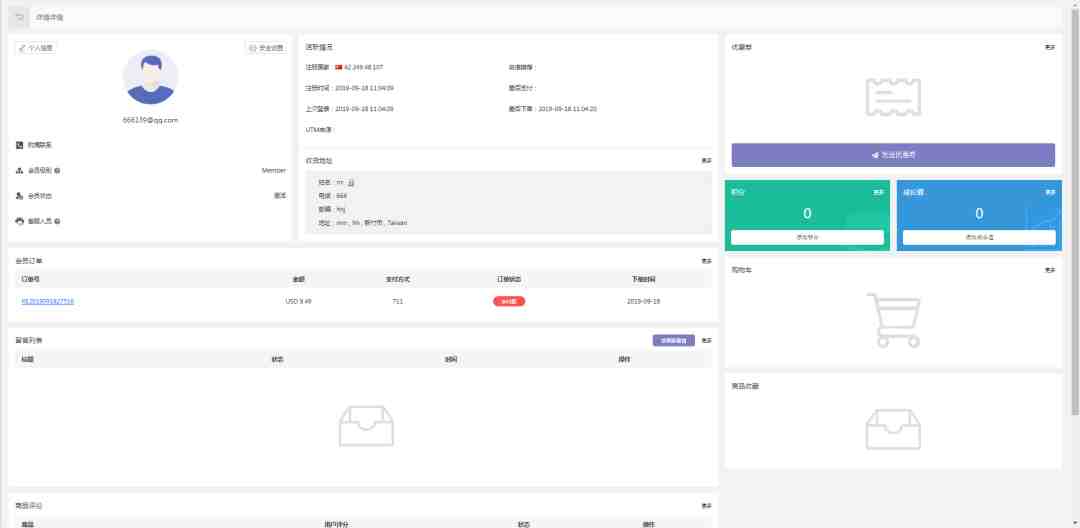Click the small icon after the address name
The width and height of the screenshot is (1080, 528).
(x=351, y=183)
